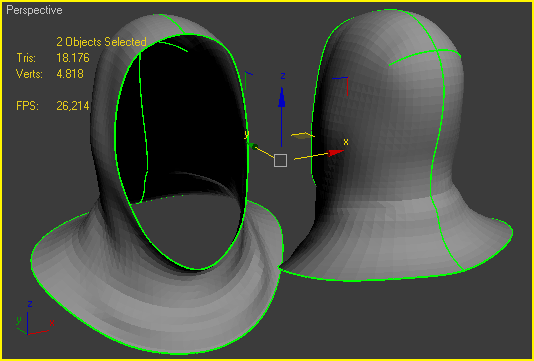The height and width of the screenshot is (361, 534).
Task: Click the '2 Objects Selected' status text
Action: pos(101,42)
